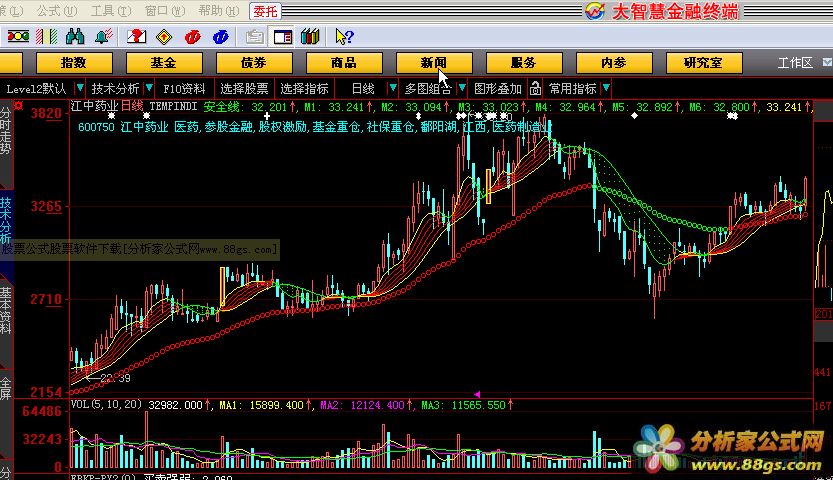This screenshot has height=480, width=833.
Task: Click 选择指标 in the chart toolbar
Action: [304, 88]
